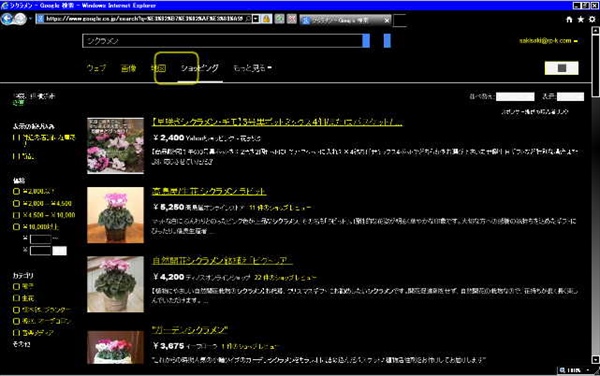The image size is (600, 376).
Task: Open the display mode dropdown at far right
Action: point(570,96)
